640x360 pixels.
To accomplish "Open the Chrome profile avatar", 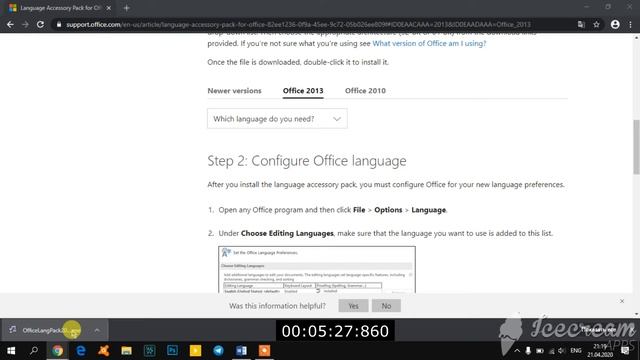I will tap(615, 24).
